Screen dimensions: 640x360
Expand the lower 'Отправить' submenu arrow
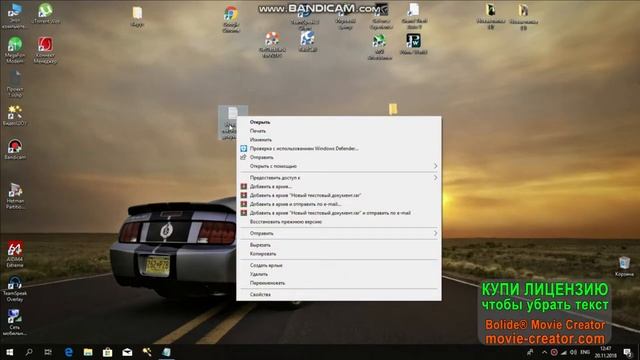click(x=435, y=233)
